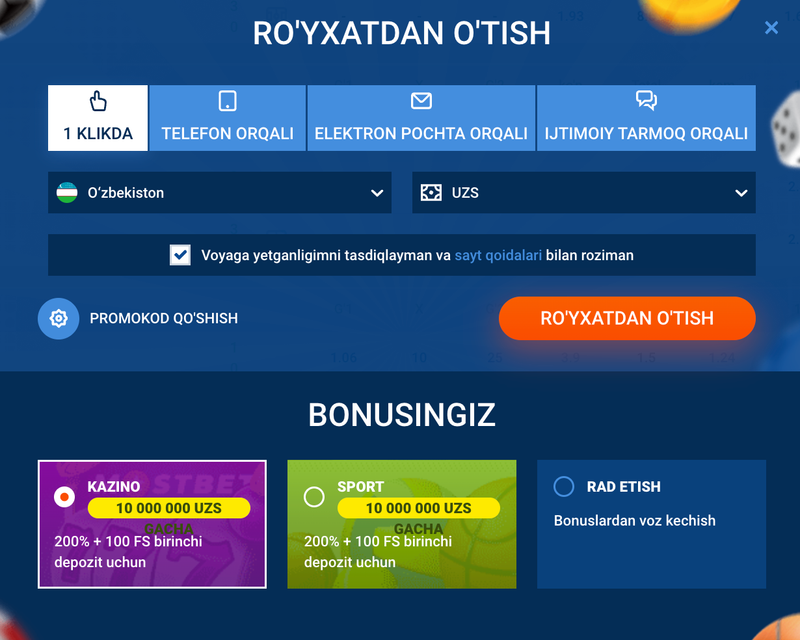Uncheck the age confirmation checkbox
The height and width of the screenshot is (640, 800).
click(180, 255)
